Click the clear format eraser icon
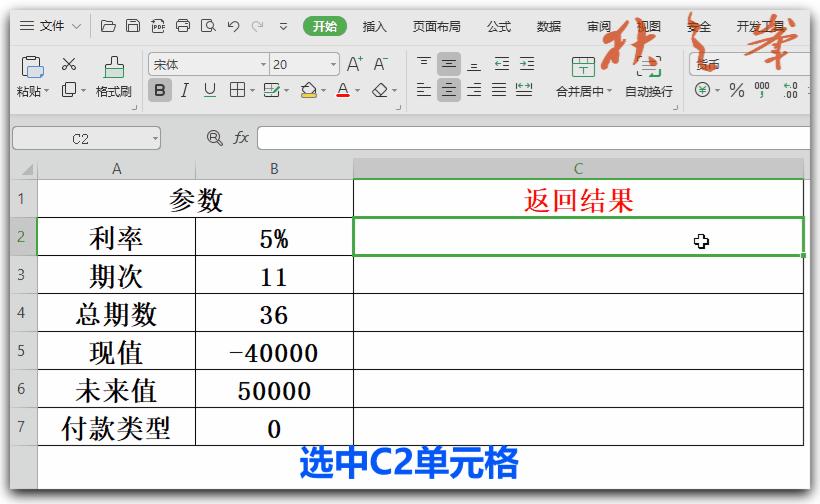820x504 pixels. coord(380,90)
